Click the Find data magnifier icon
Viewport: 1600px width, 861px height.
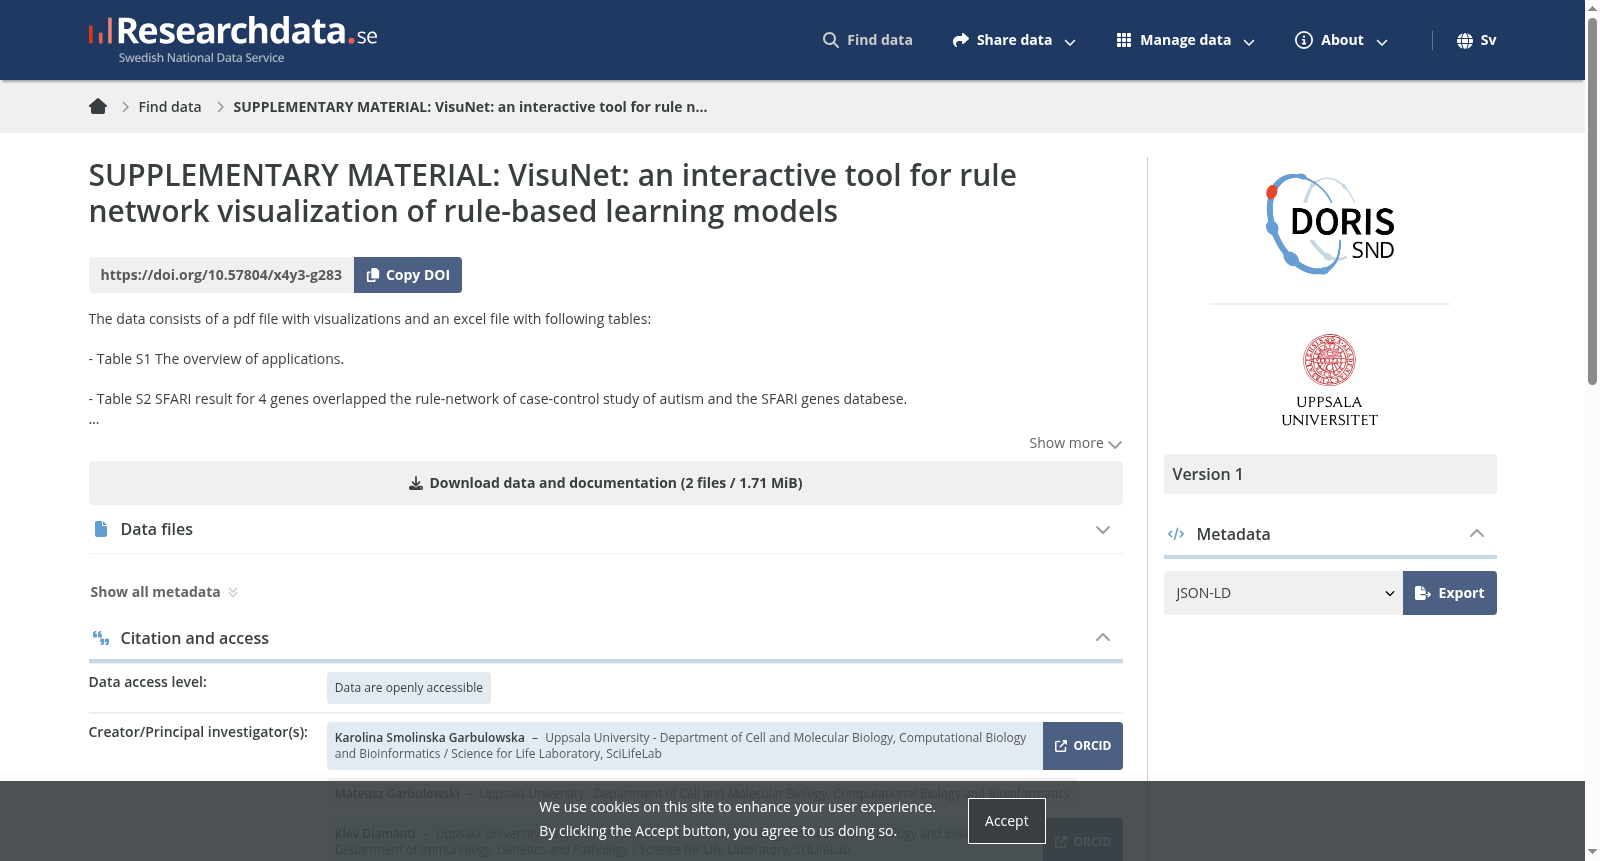(x=831, y=40)
